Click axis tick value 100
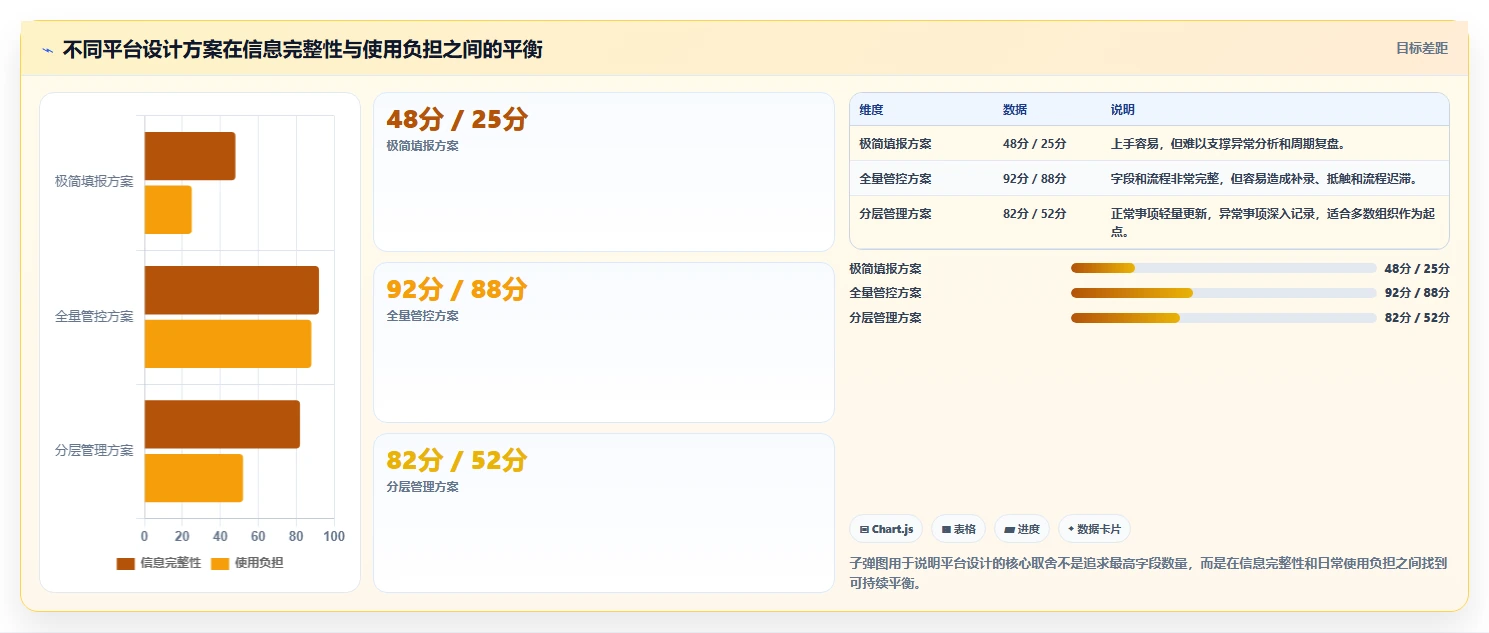Screen dimensions: 1489x633 [334, 537]
